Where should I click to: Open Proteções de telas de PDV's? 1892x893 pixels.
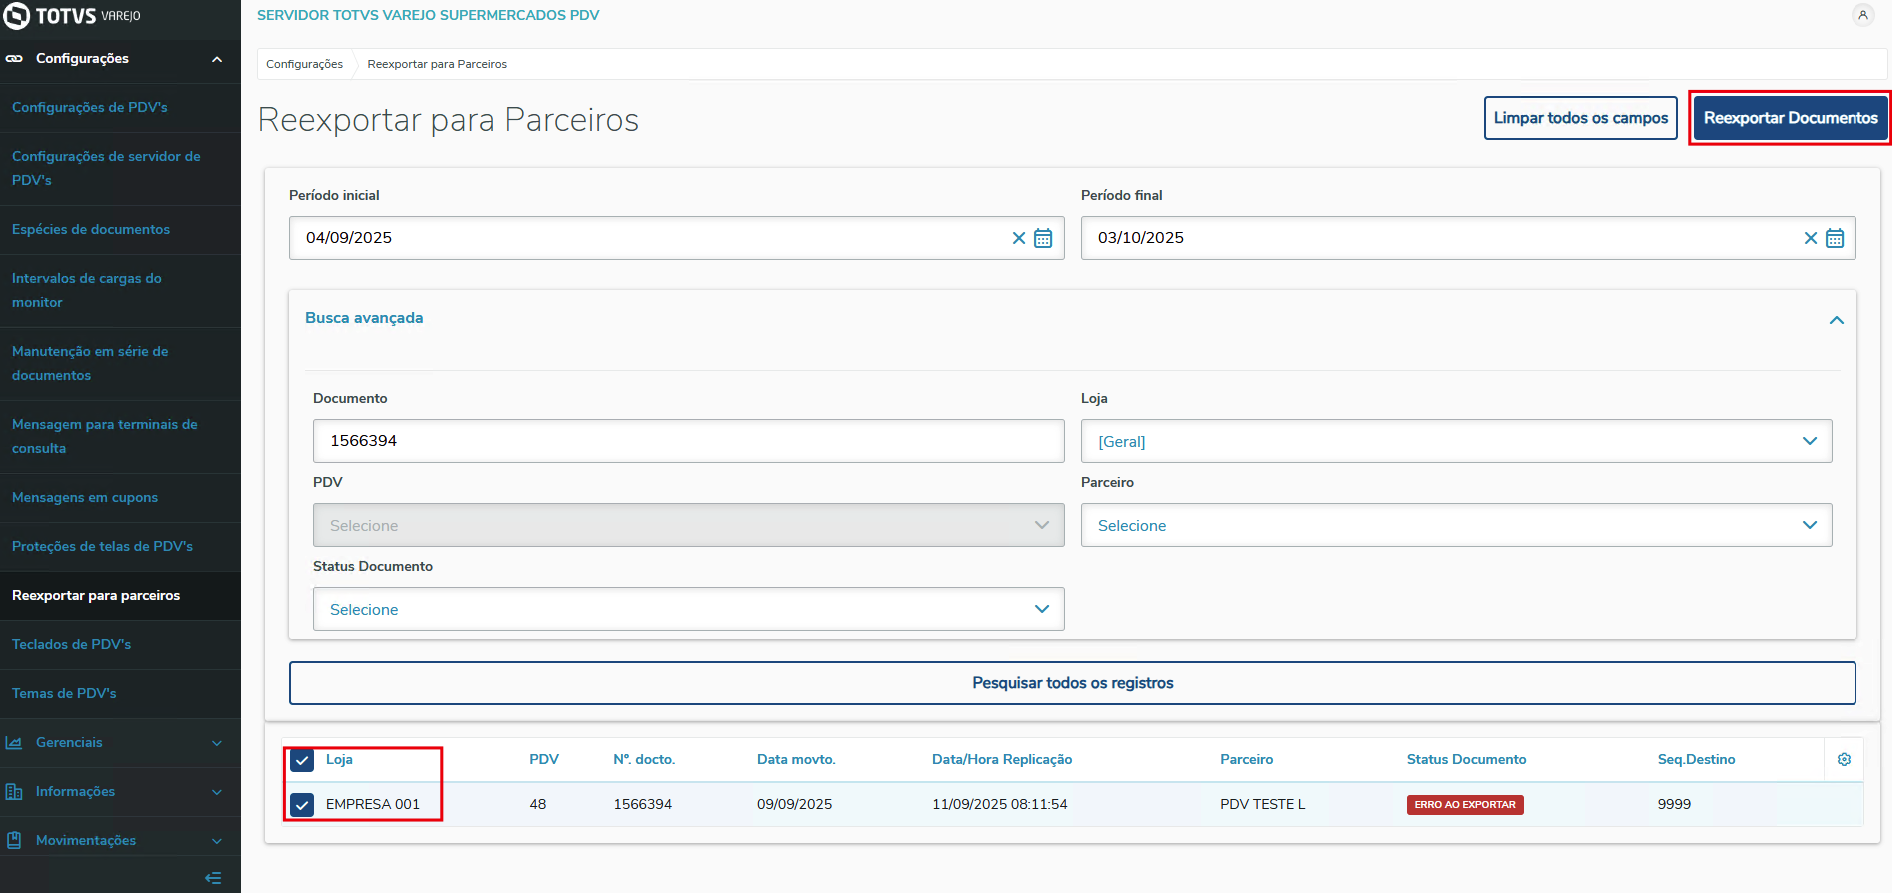[x=120, y=547]
